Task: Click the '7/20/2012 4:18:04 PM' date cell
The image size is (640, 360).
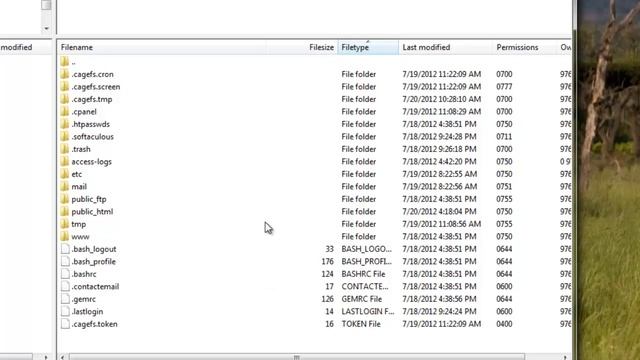Action: pos(439,211)
